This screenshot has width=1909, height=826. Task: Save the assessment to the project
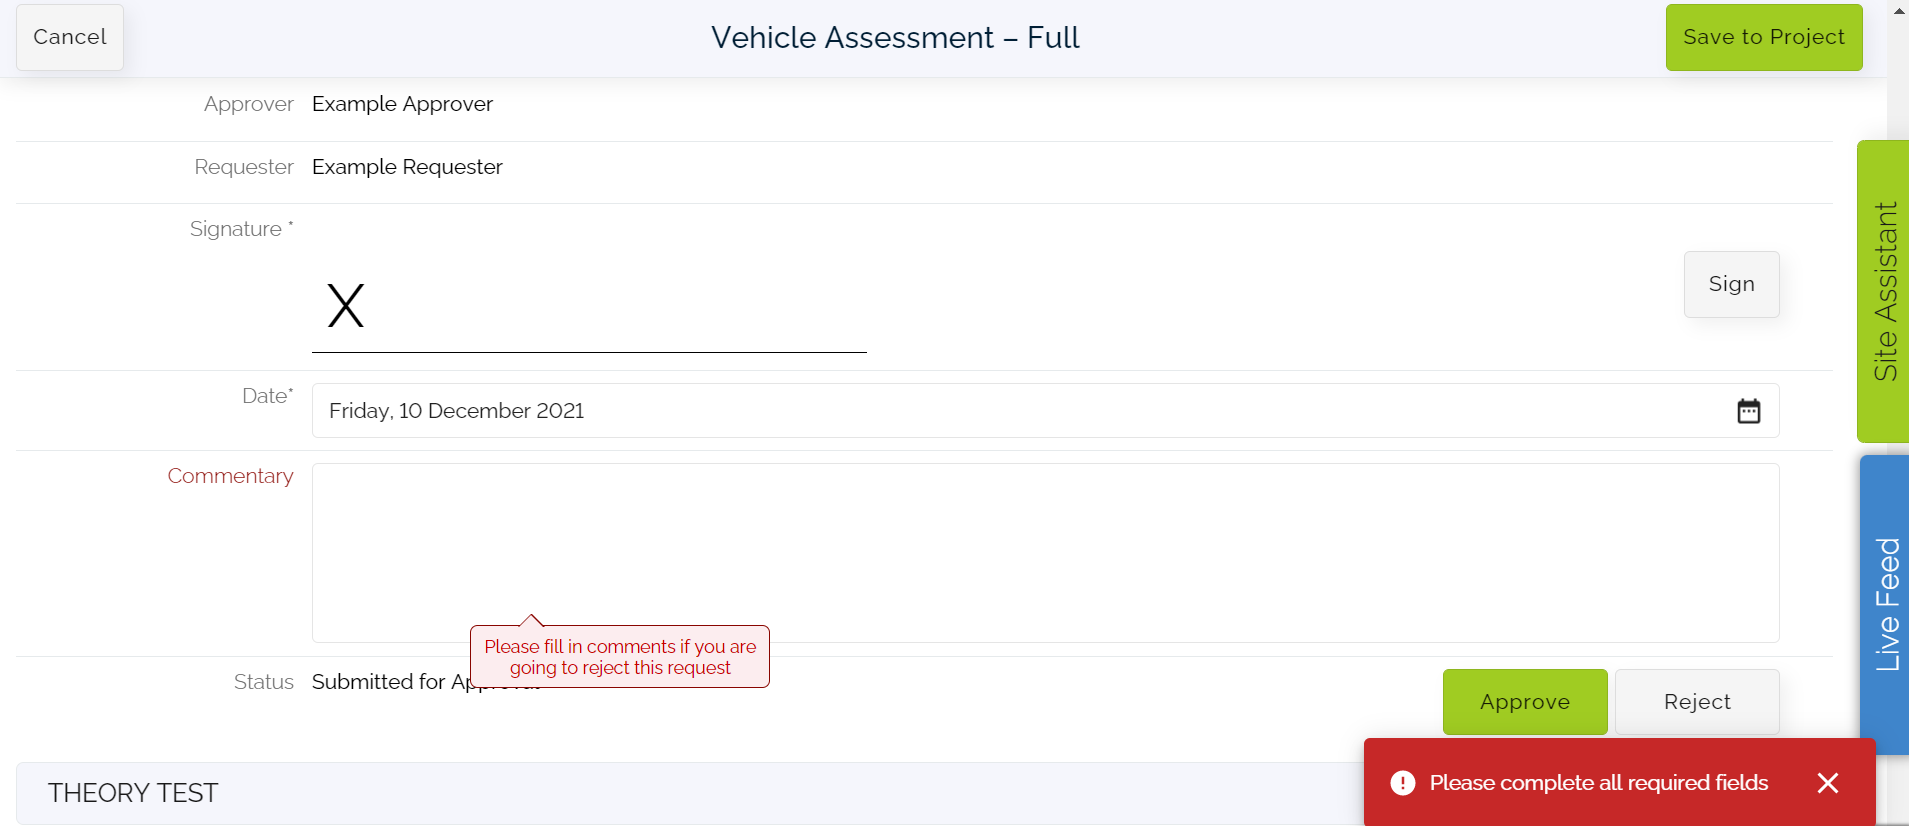[x=1763, y=37]
